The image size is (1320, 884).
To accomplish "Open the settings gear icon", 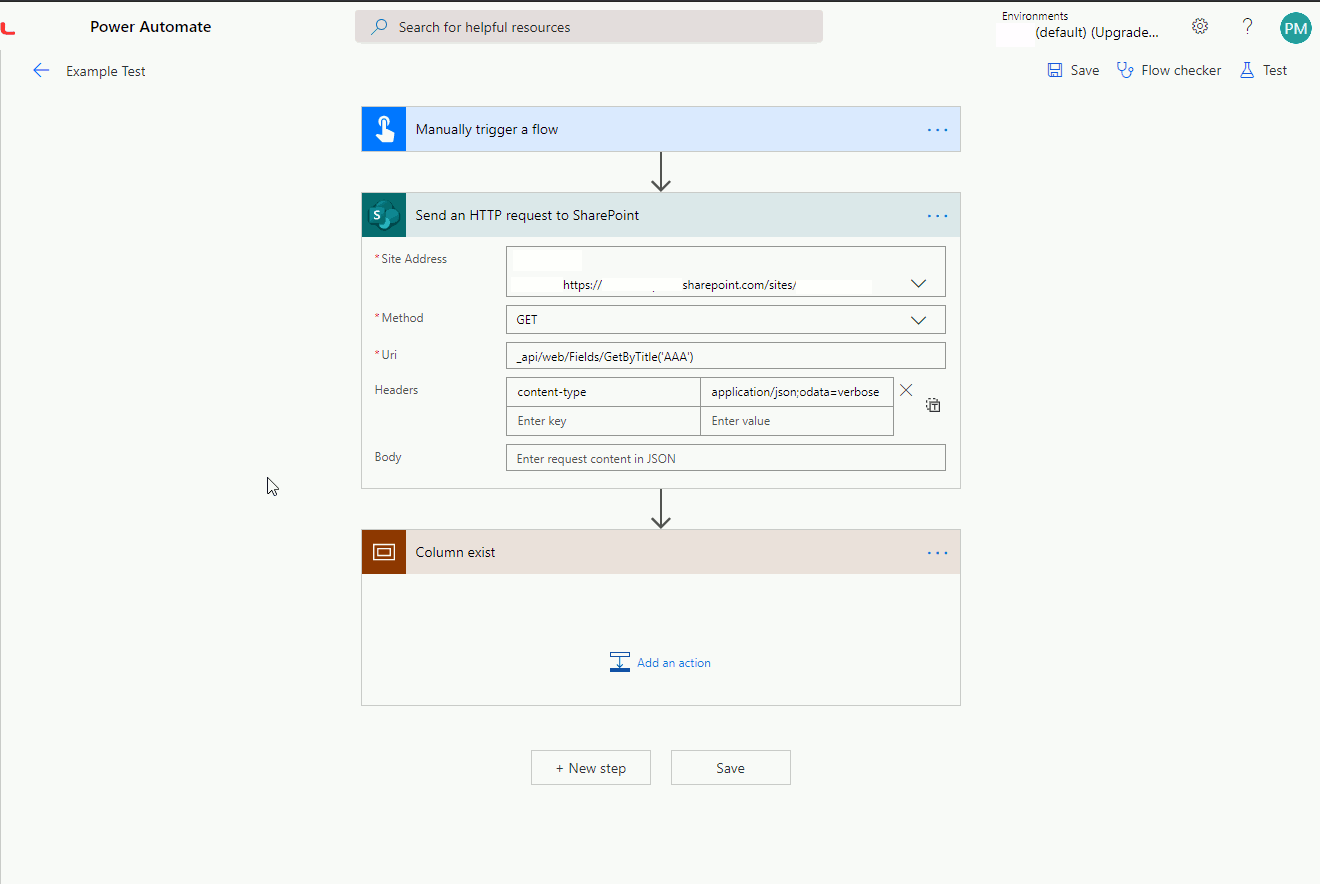I will (x=1200, y=27).
